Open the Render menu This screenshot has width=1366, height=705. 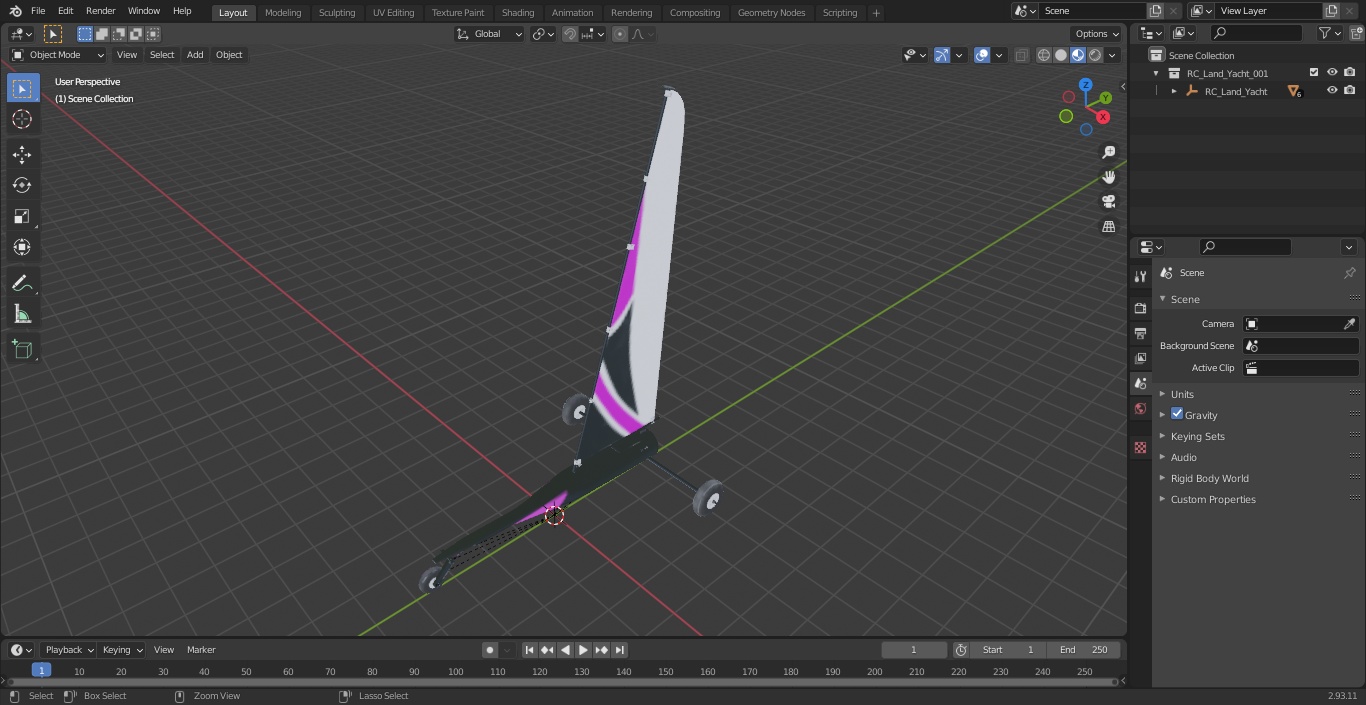[100, 11]
